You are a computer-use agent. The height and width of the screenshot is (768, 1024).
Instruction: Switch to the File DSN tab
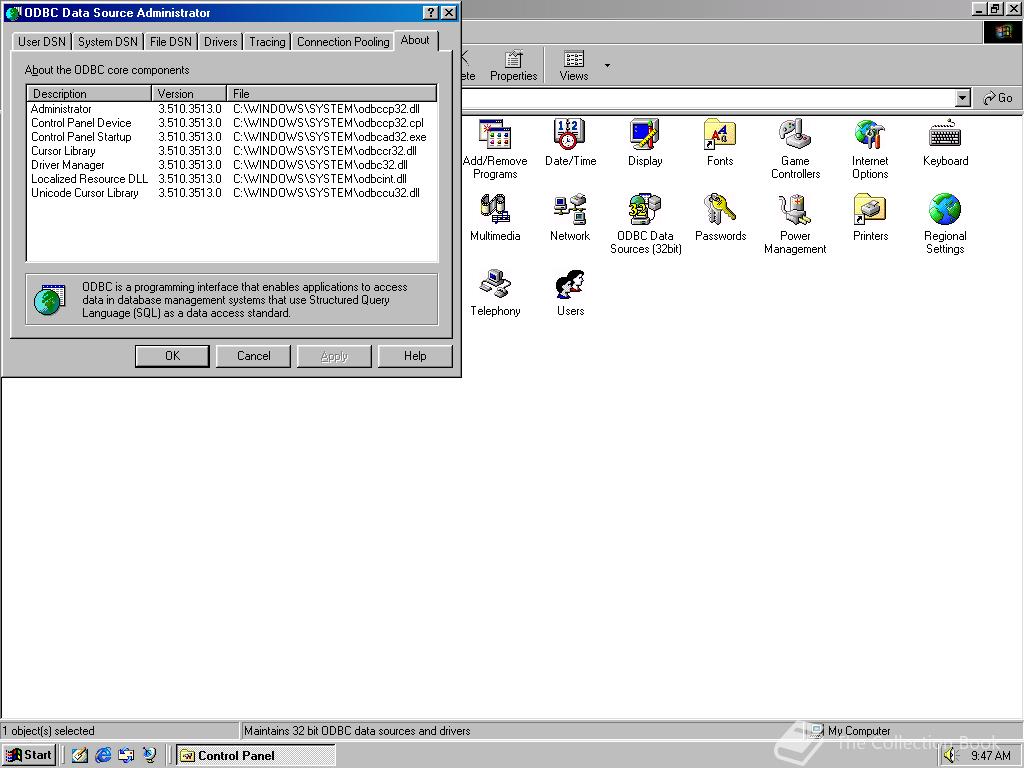pyautogui.click(x=170, y=42)
